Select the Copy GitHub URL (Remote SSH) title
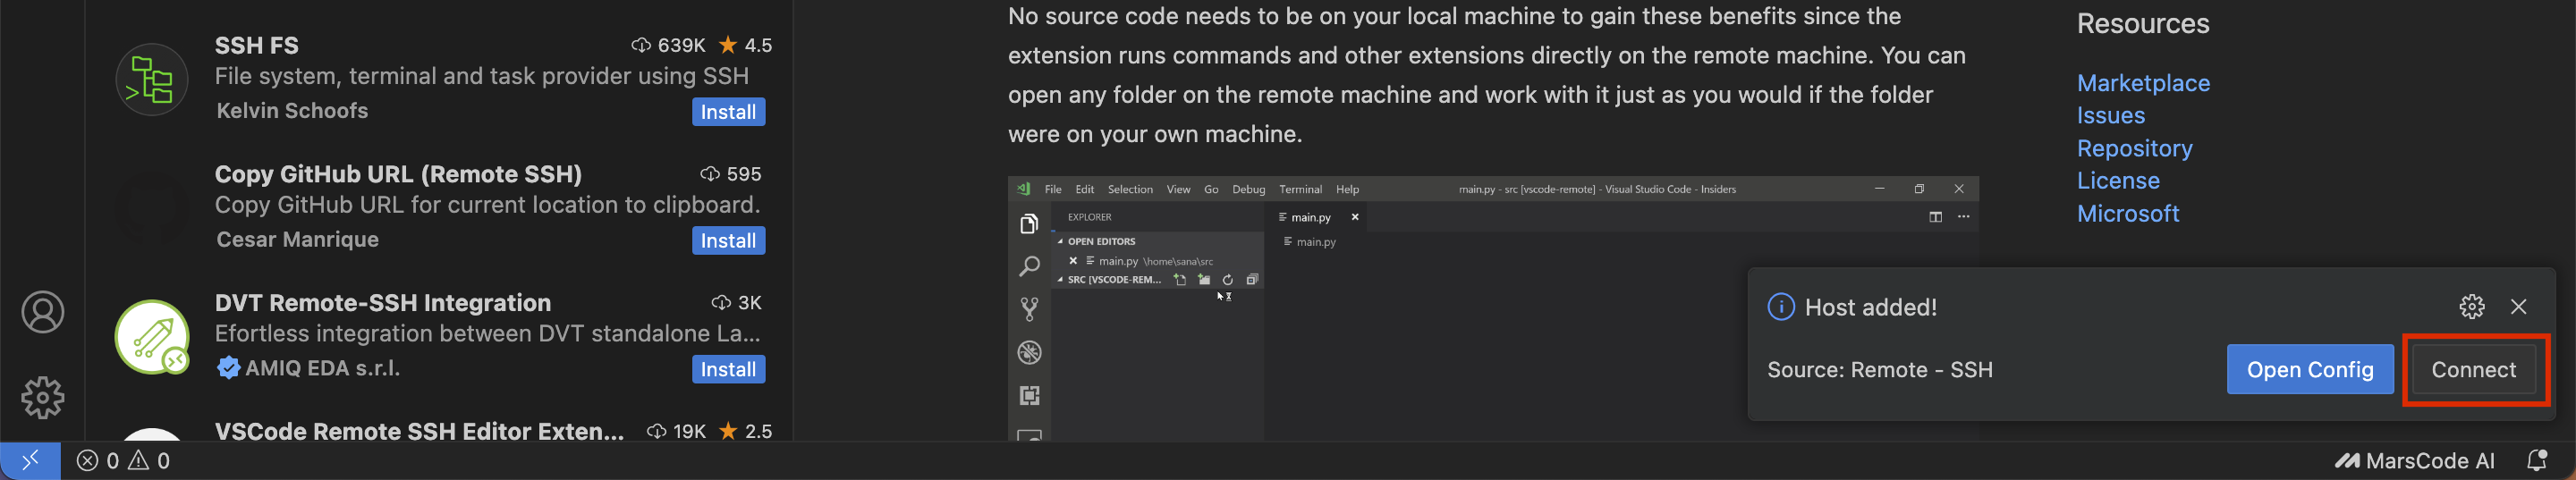Viewport: 2576px width, 480px height. point(398,174)
